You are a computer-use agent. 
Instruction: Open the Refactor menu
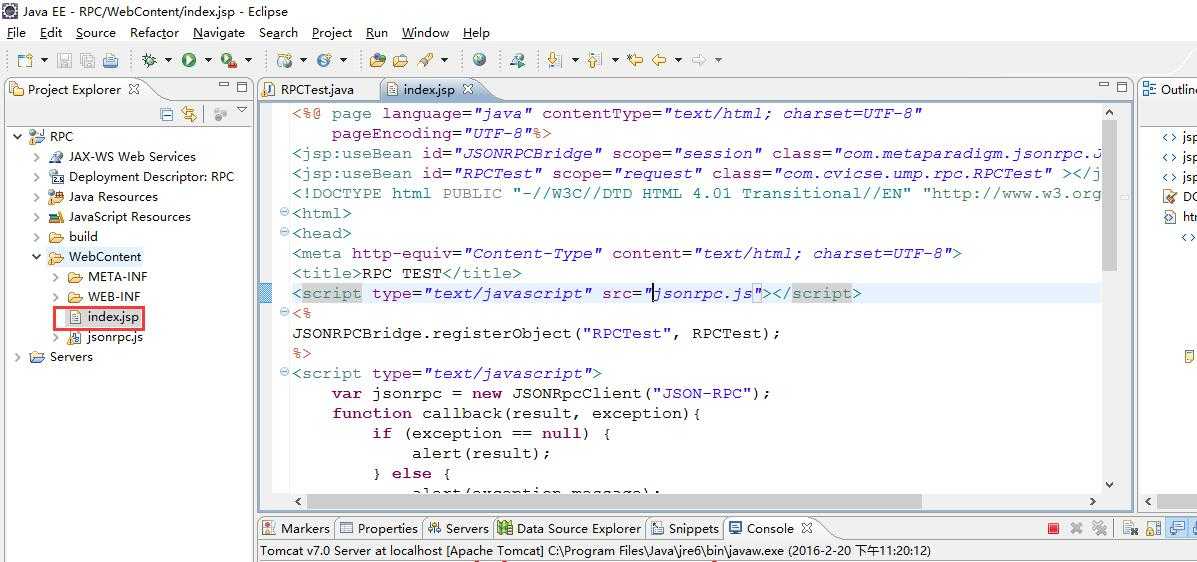(154, 33)
